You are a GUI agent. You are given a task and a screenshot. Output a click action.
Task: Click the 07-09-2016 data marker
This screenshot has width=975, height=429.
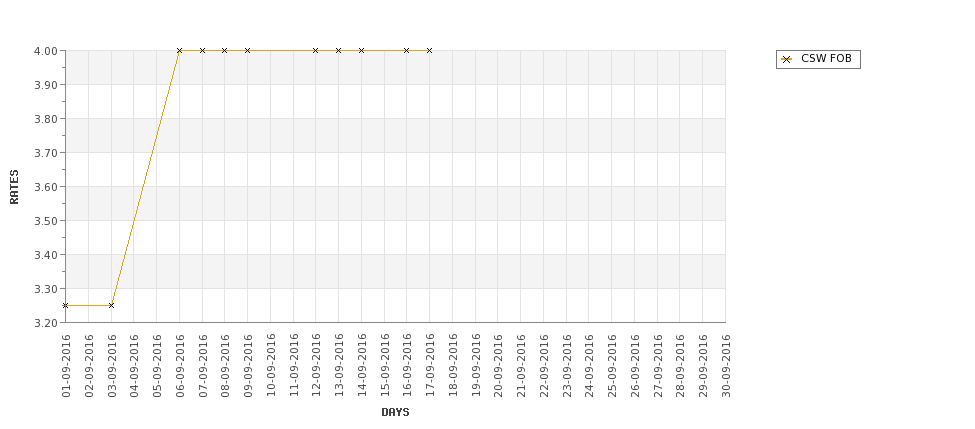tap(202, 50)
